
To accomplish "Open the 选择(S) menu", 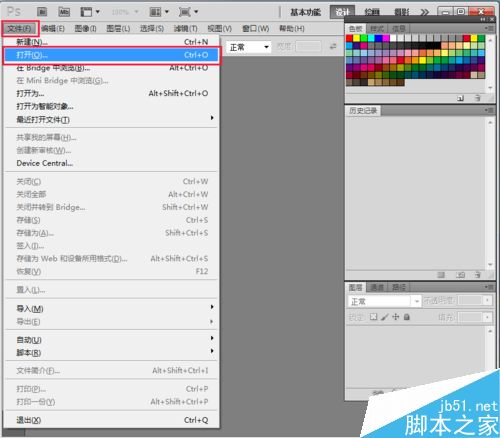I will (152, 29).
